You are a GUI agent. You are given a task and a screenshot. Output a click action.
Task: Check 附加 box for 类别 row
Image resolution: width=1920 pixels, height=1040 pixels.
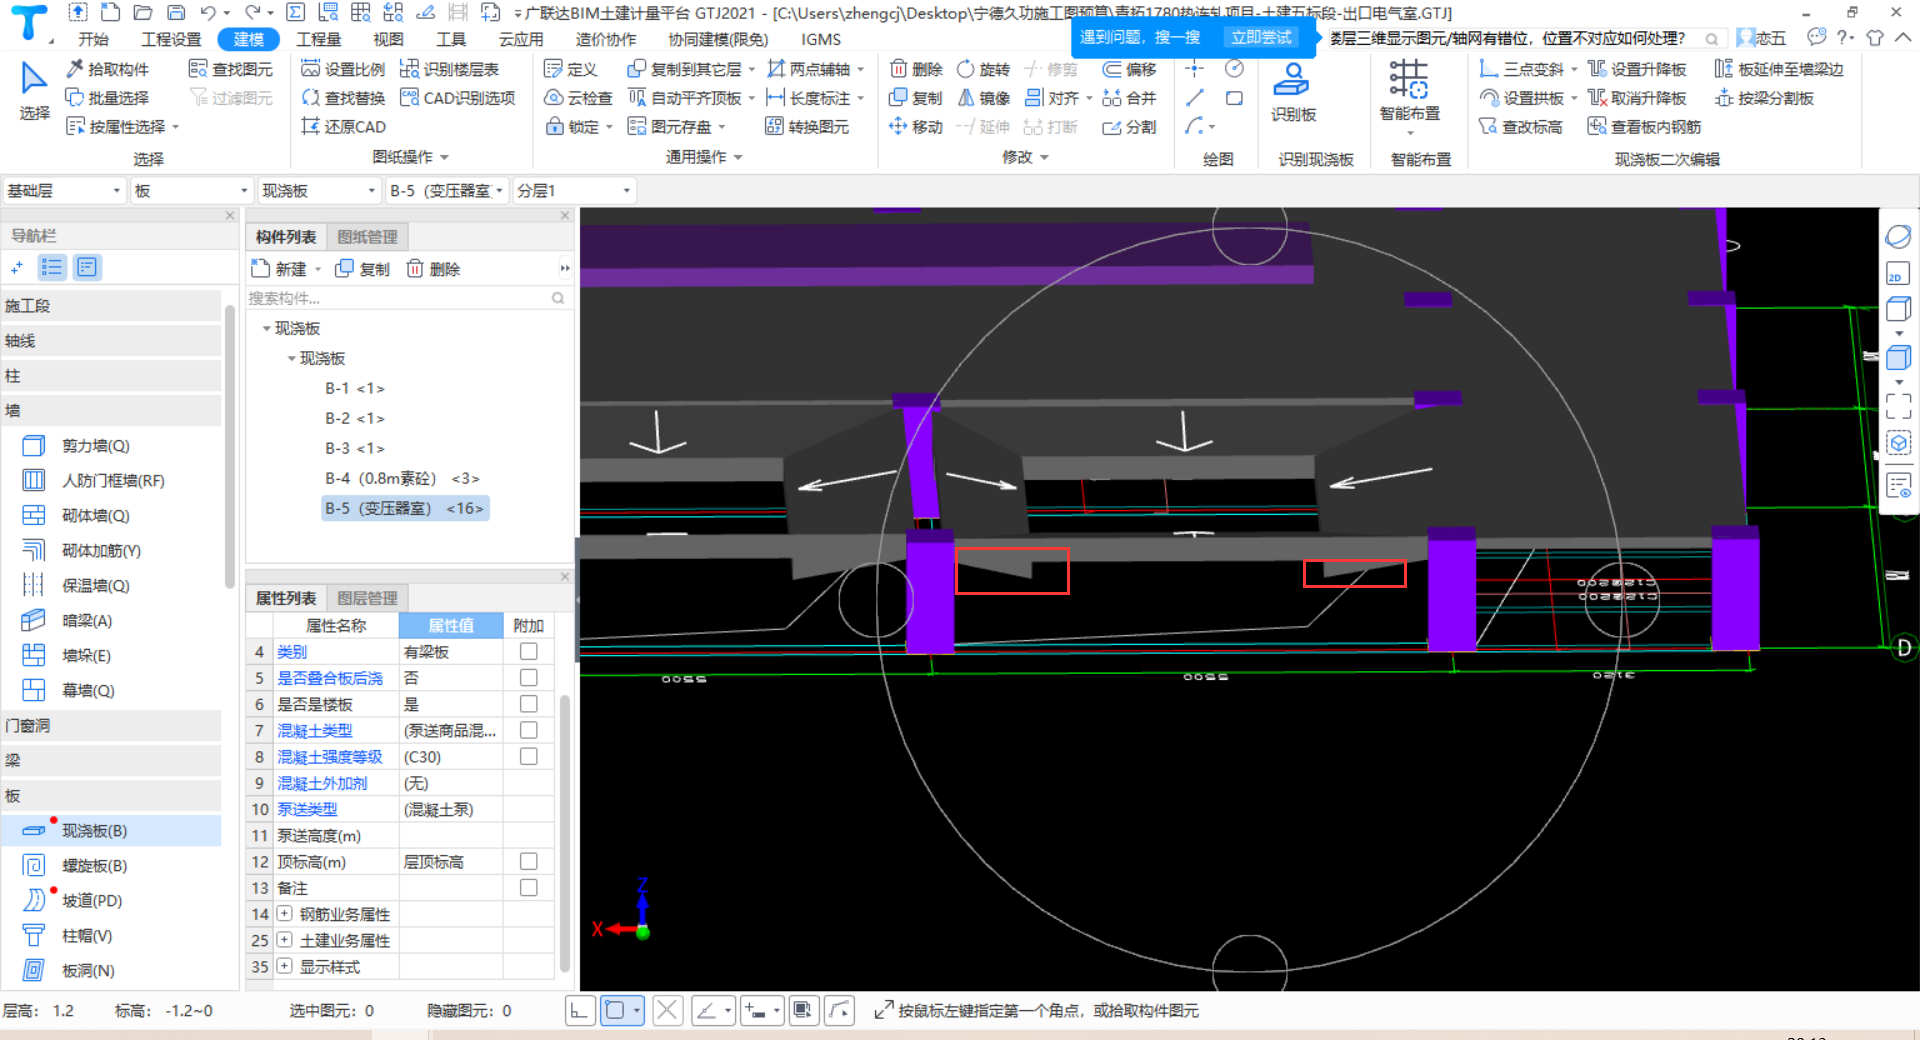529,651
